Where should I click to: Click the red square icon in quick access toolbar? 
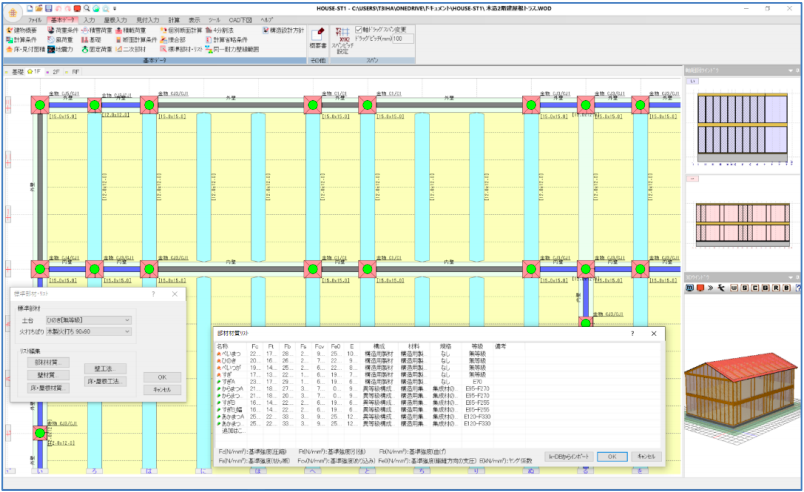click(77, 8)
